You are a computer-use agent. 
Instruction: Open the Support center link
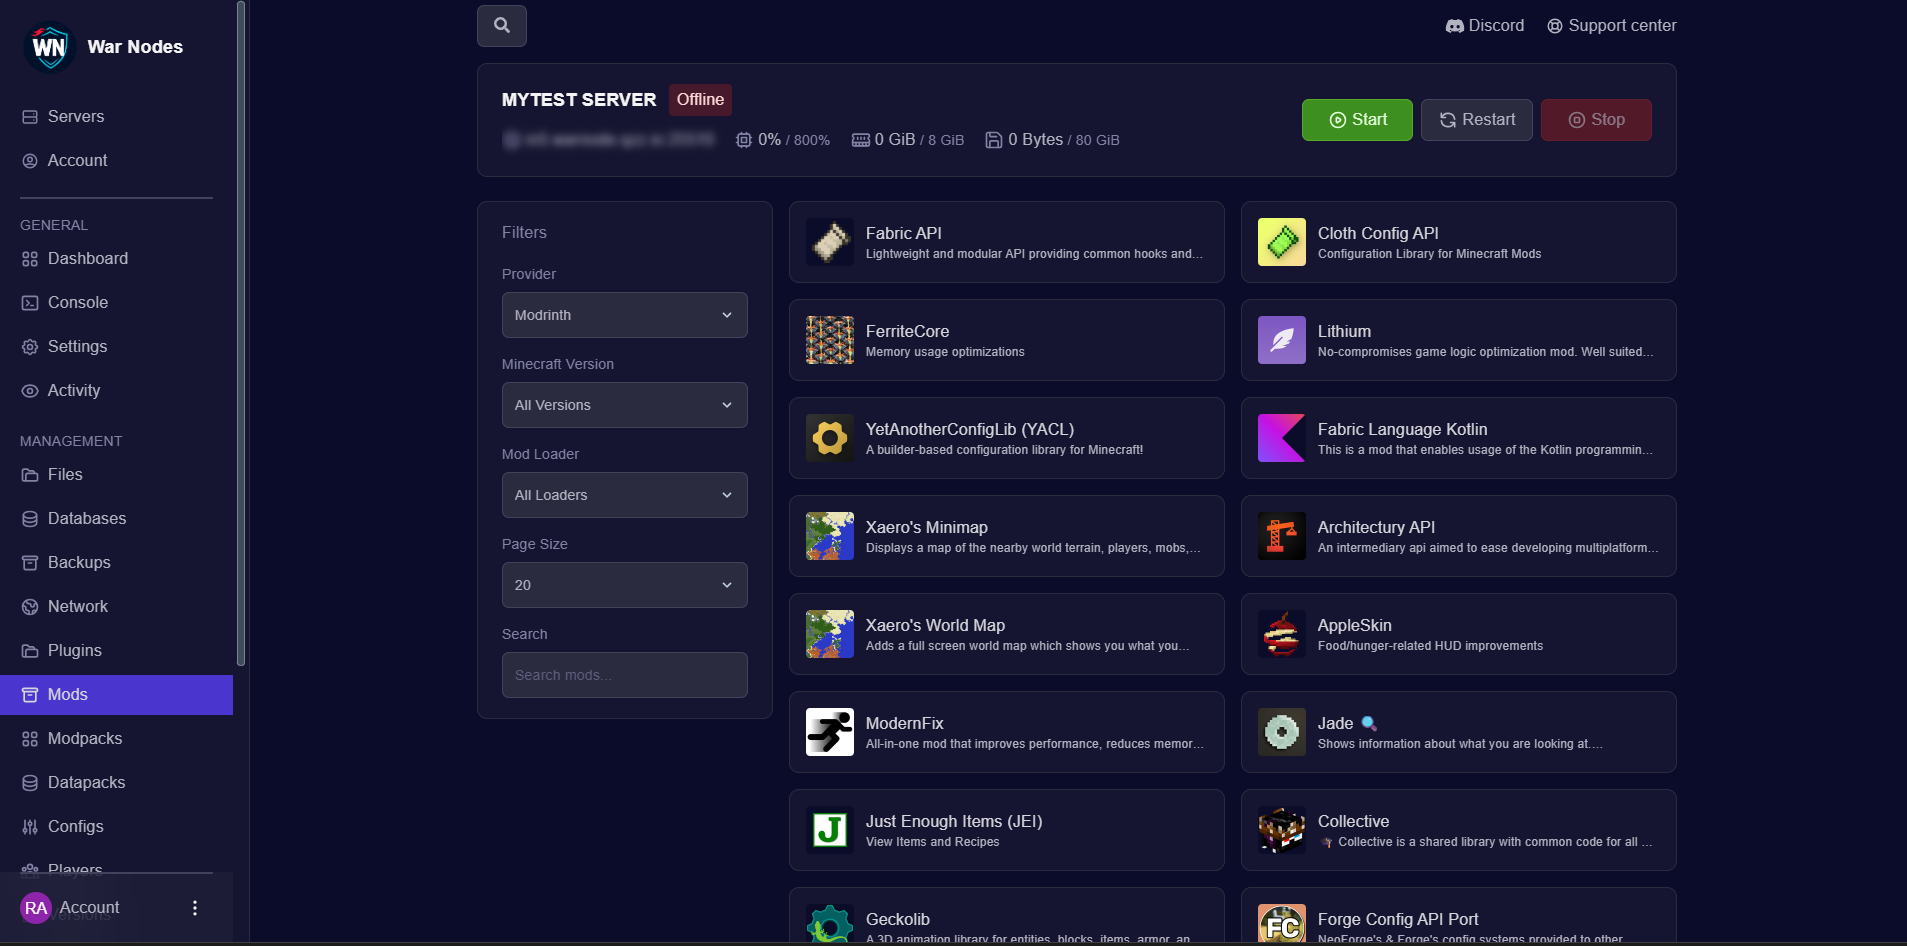tap(1611, 26)
